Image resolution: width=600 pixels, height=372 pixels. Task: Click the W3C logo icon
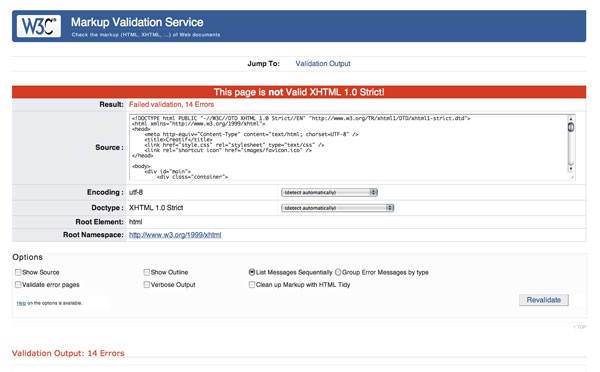[39, 26]
